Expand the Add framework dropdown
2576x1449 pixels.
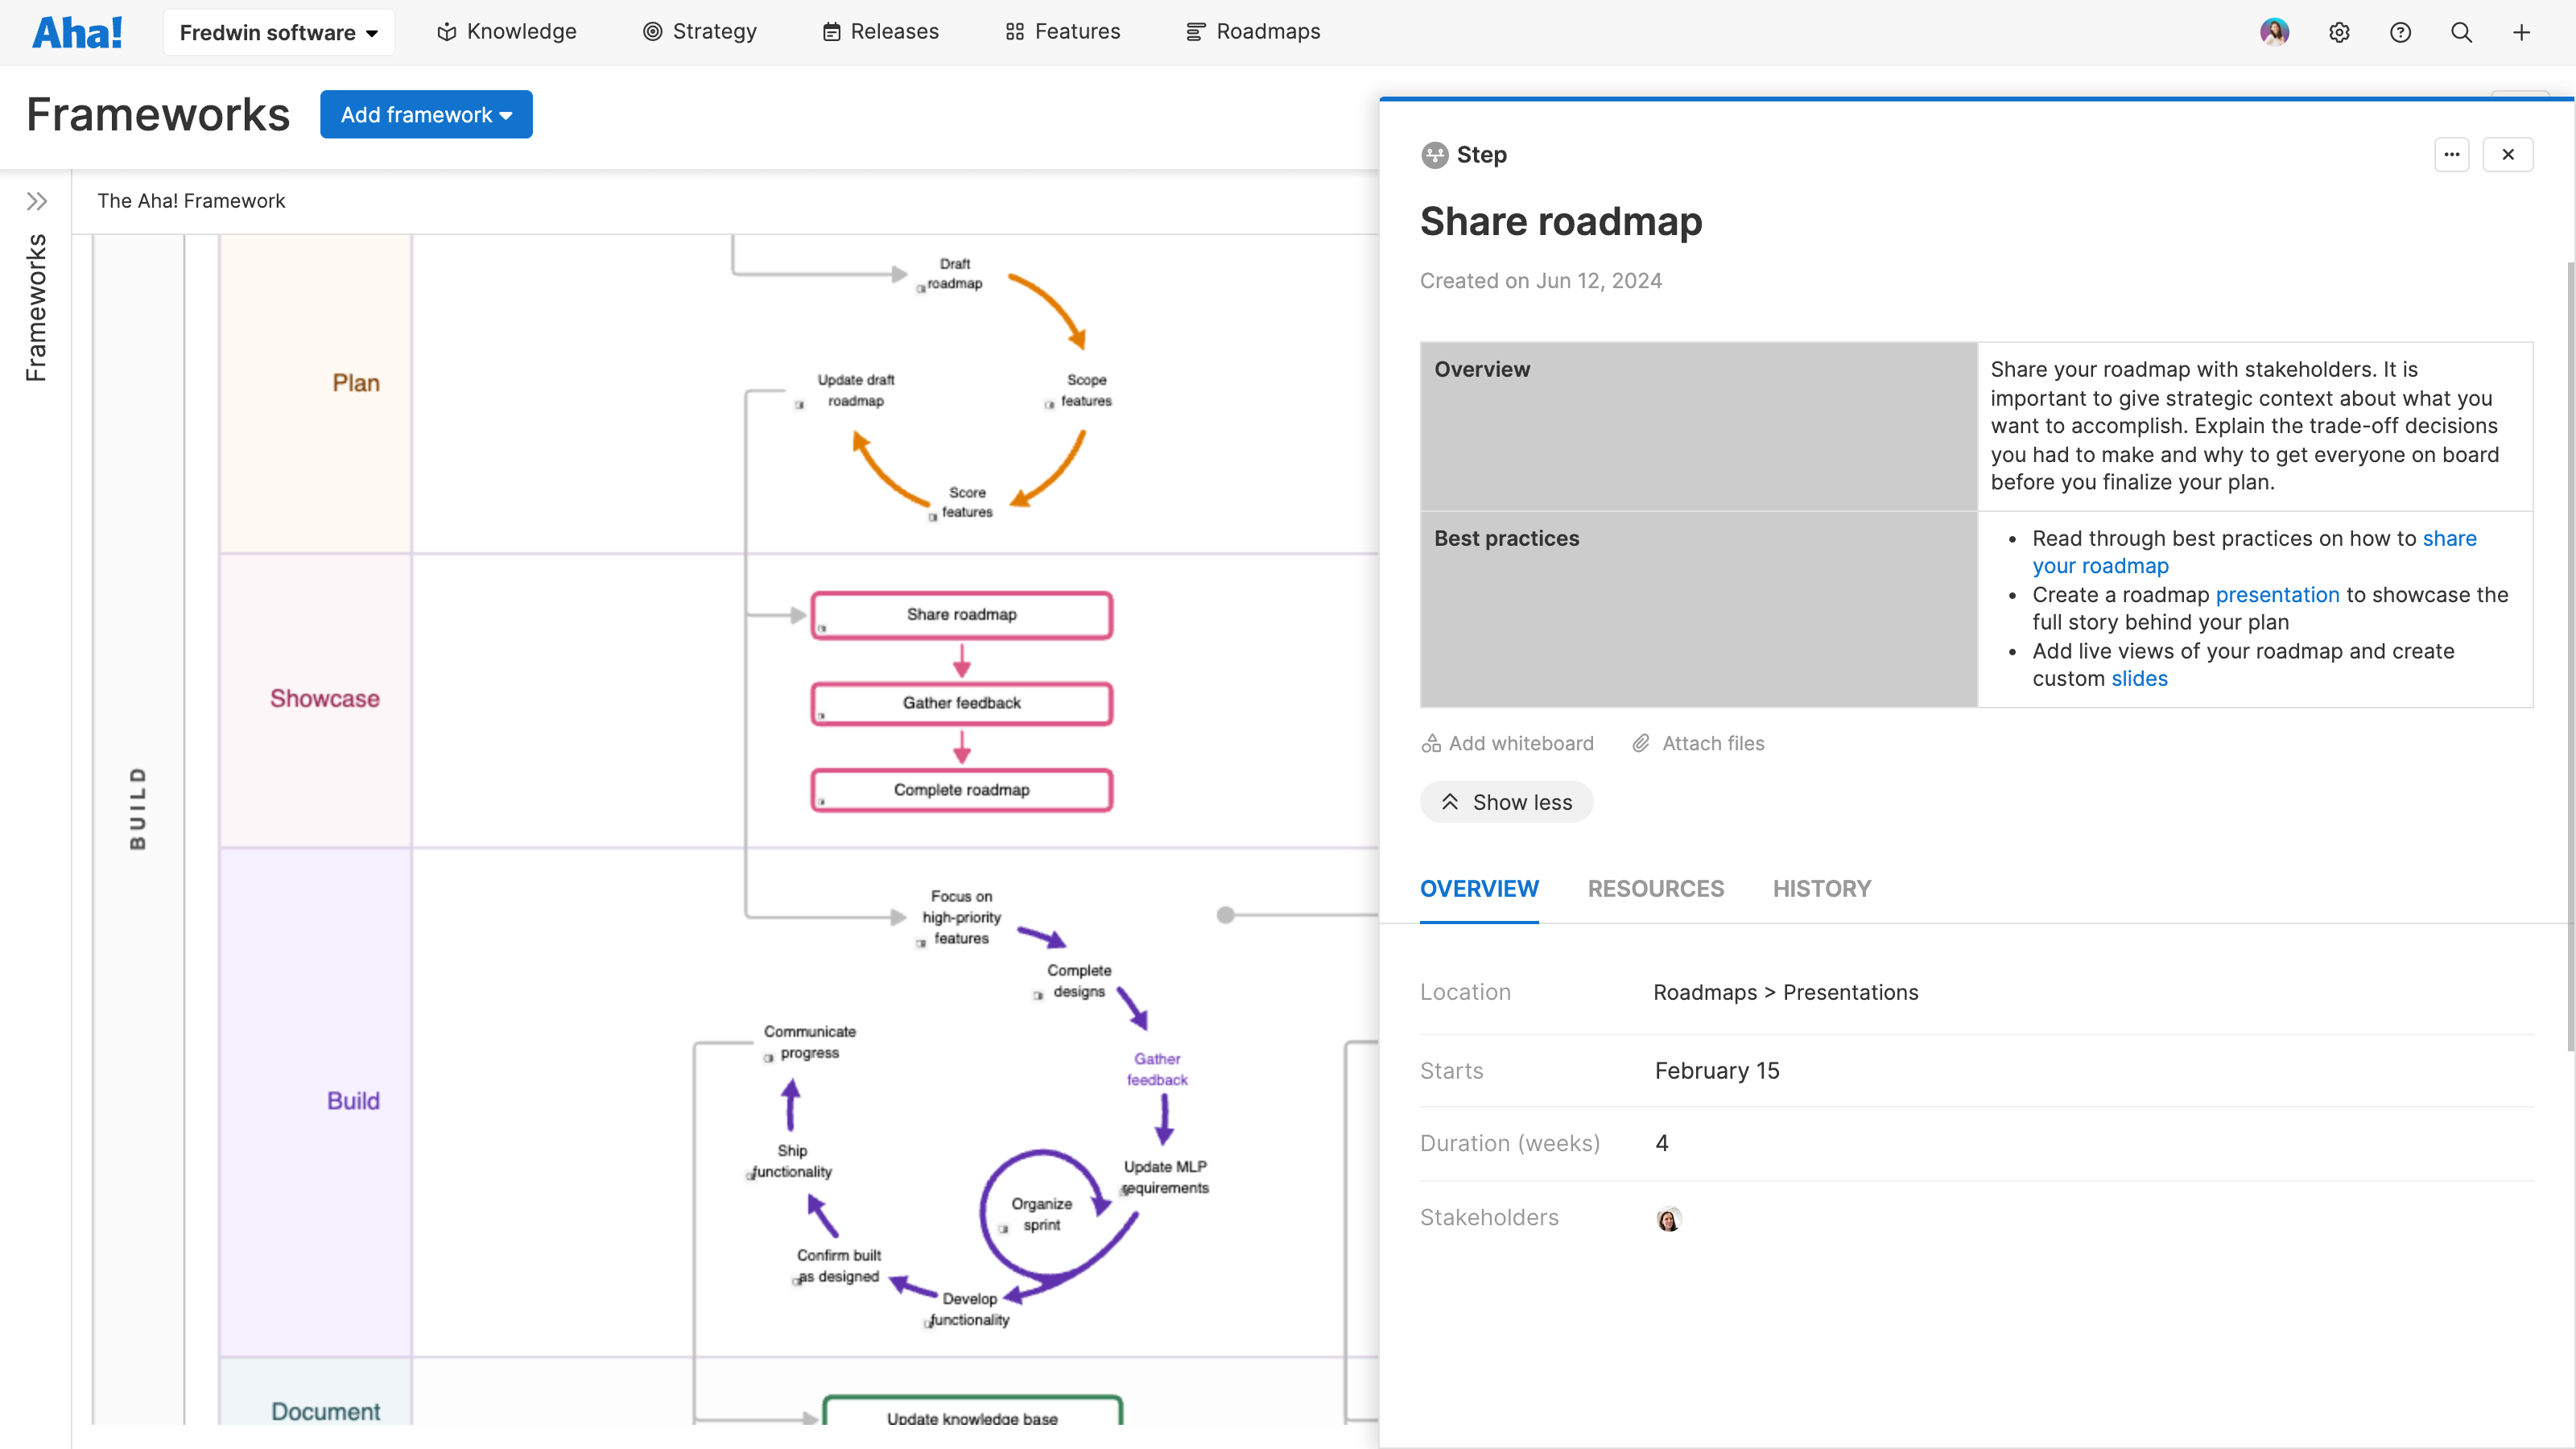click(x=426, y=114)
